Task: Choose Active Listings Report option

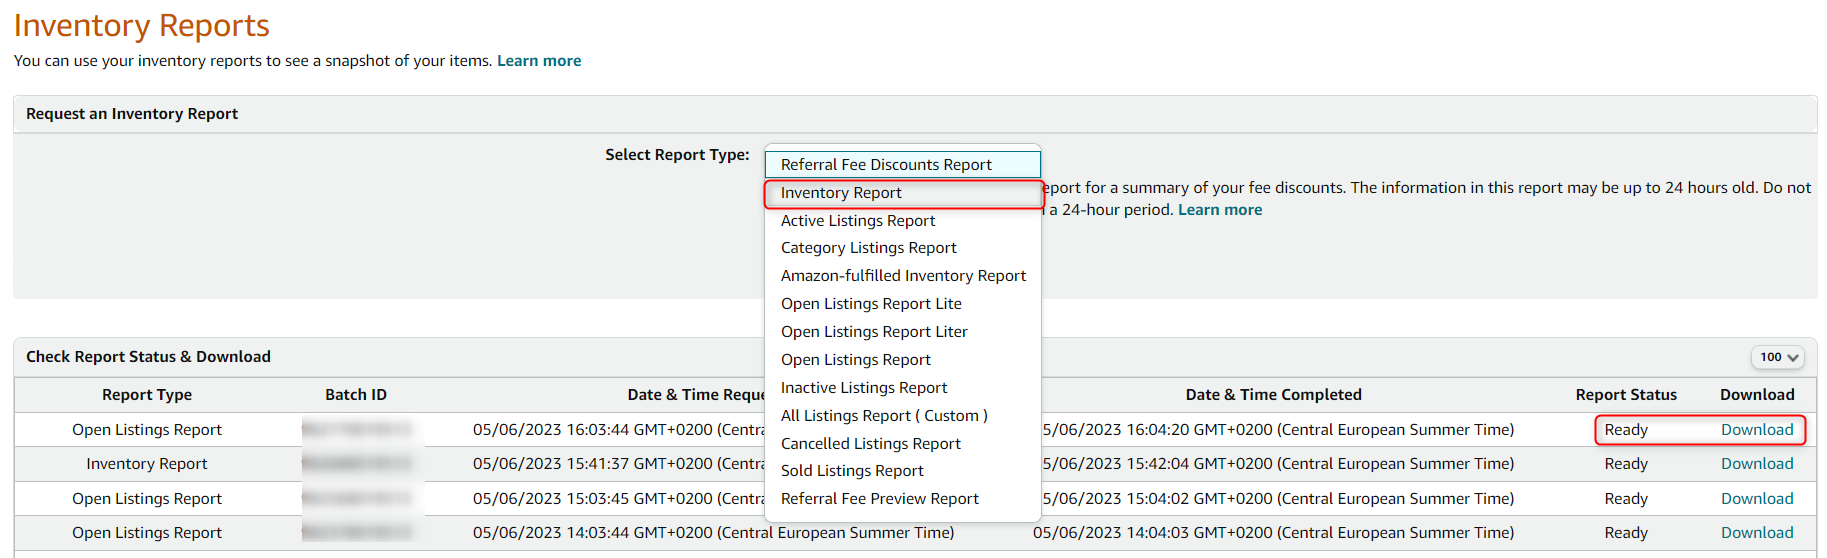Action: point(858,221)
